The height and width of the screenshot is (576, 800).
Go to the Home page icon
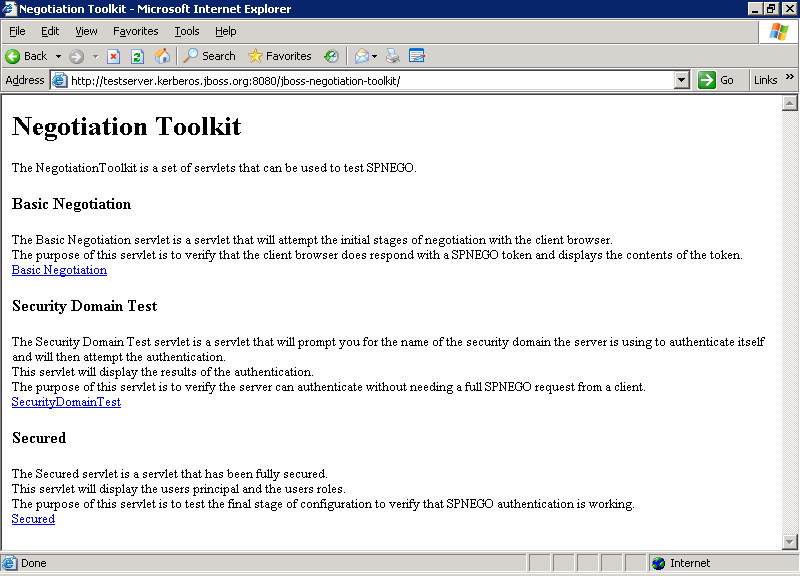(x=162, y=56)
